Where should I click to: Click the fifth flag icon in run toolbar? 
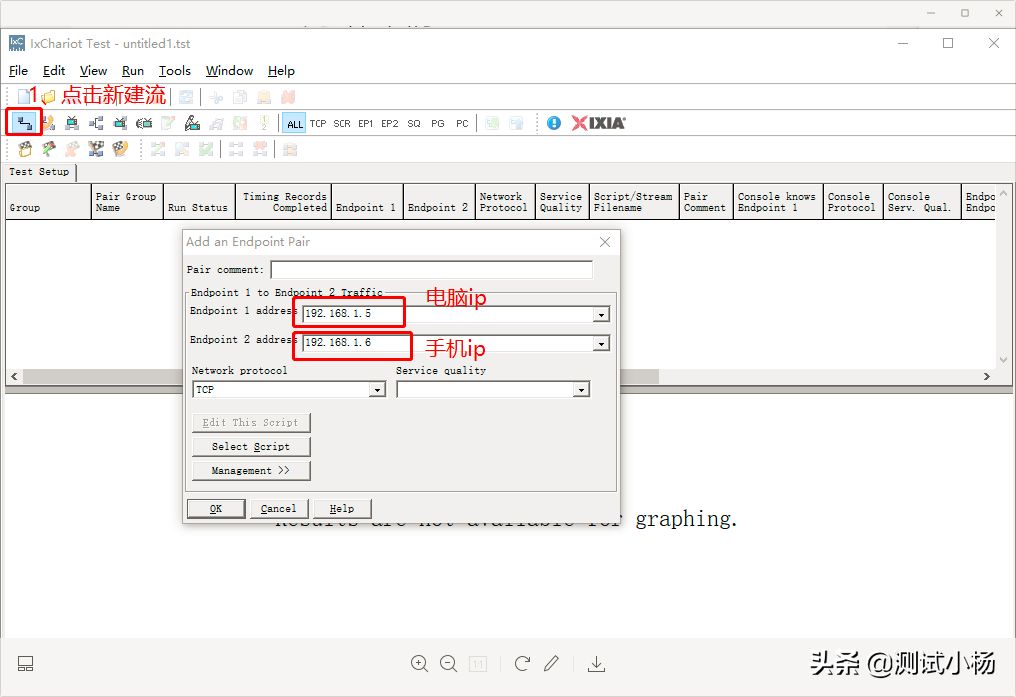coord(120,149)
